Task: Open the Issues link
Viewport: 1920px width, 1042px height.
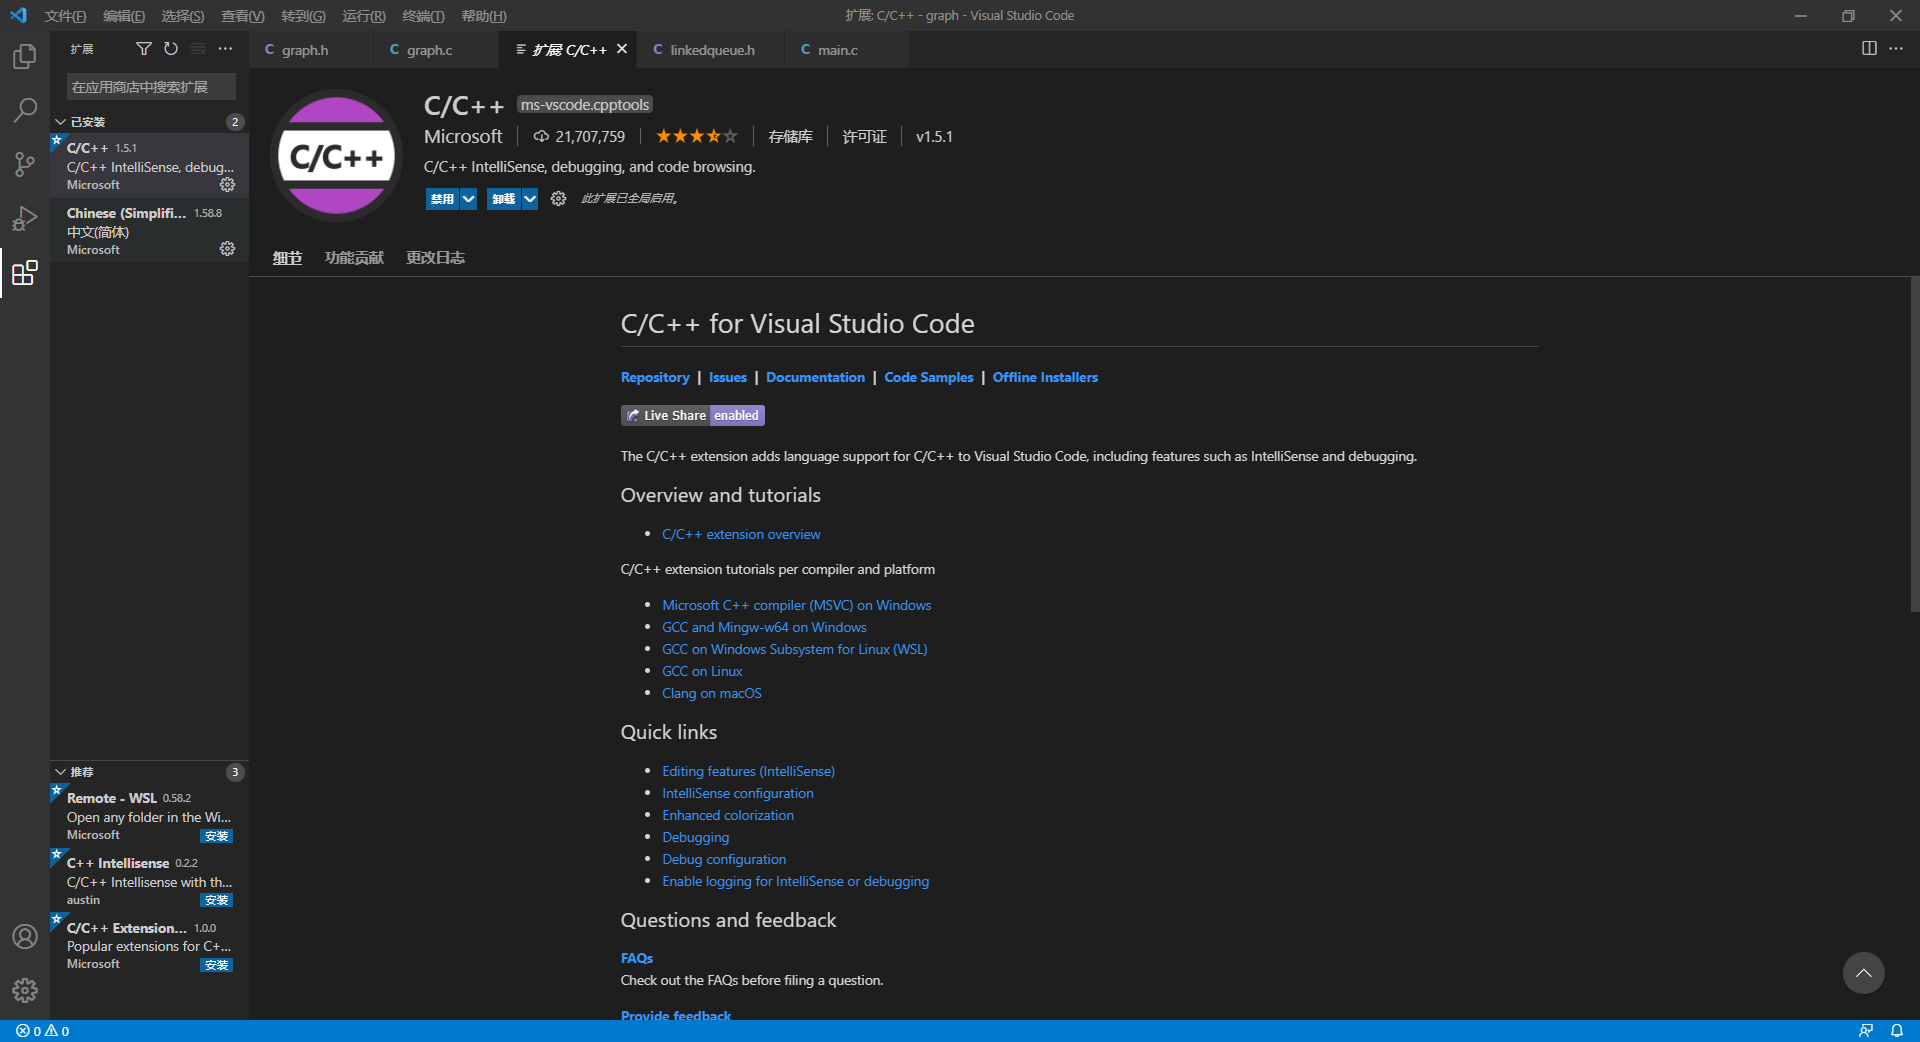Action: pos(728,377)
